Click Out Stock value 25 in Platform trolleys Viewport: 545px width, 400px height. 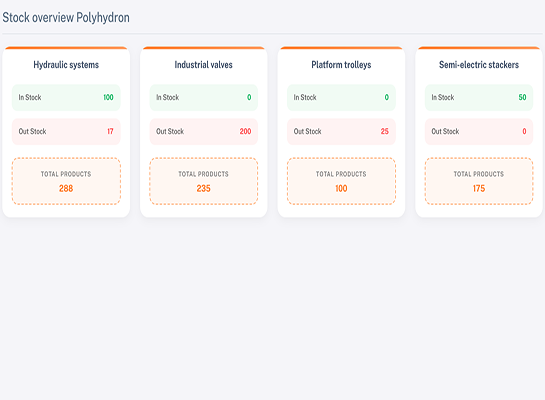(x=384, y=131)
